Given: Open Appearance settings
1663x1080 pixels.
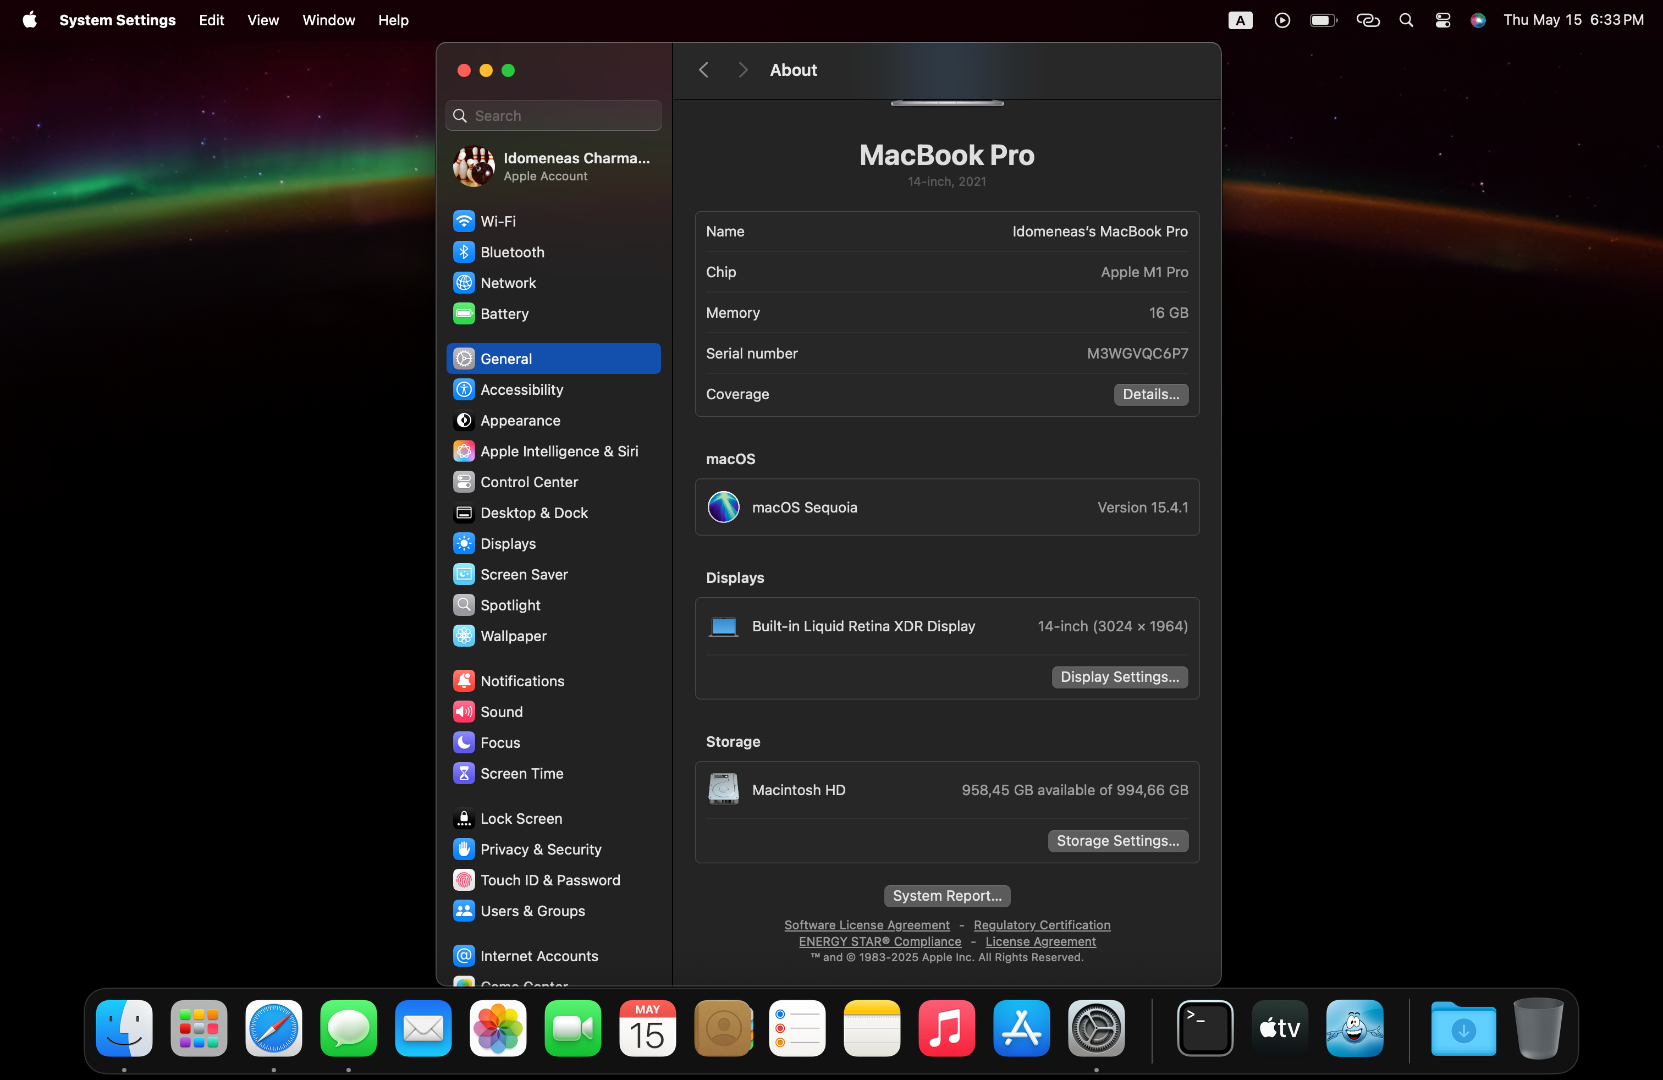Looking at the screenshot, I should pos(553,421).
